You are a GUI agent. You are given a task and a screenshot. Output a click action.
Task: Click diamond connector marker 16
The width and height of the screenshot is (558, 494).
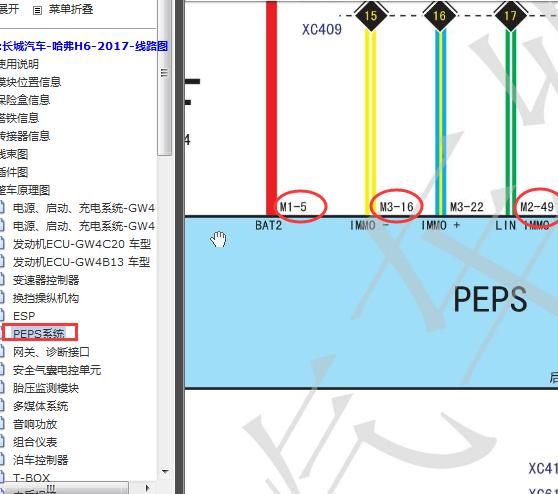tap(440, 15)
